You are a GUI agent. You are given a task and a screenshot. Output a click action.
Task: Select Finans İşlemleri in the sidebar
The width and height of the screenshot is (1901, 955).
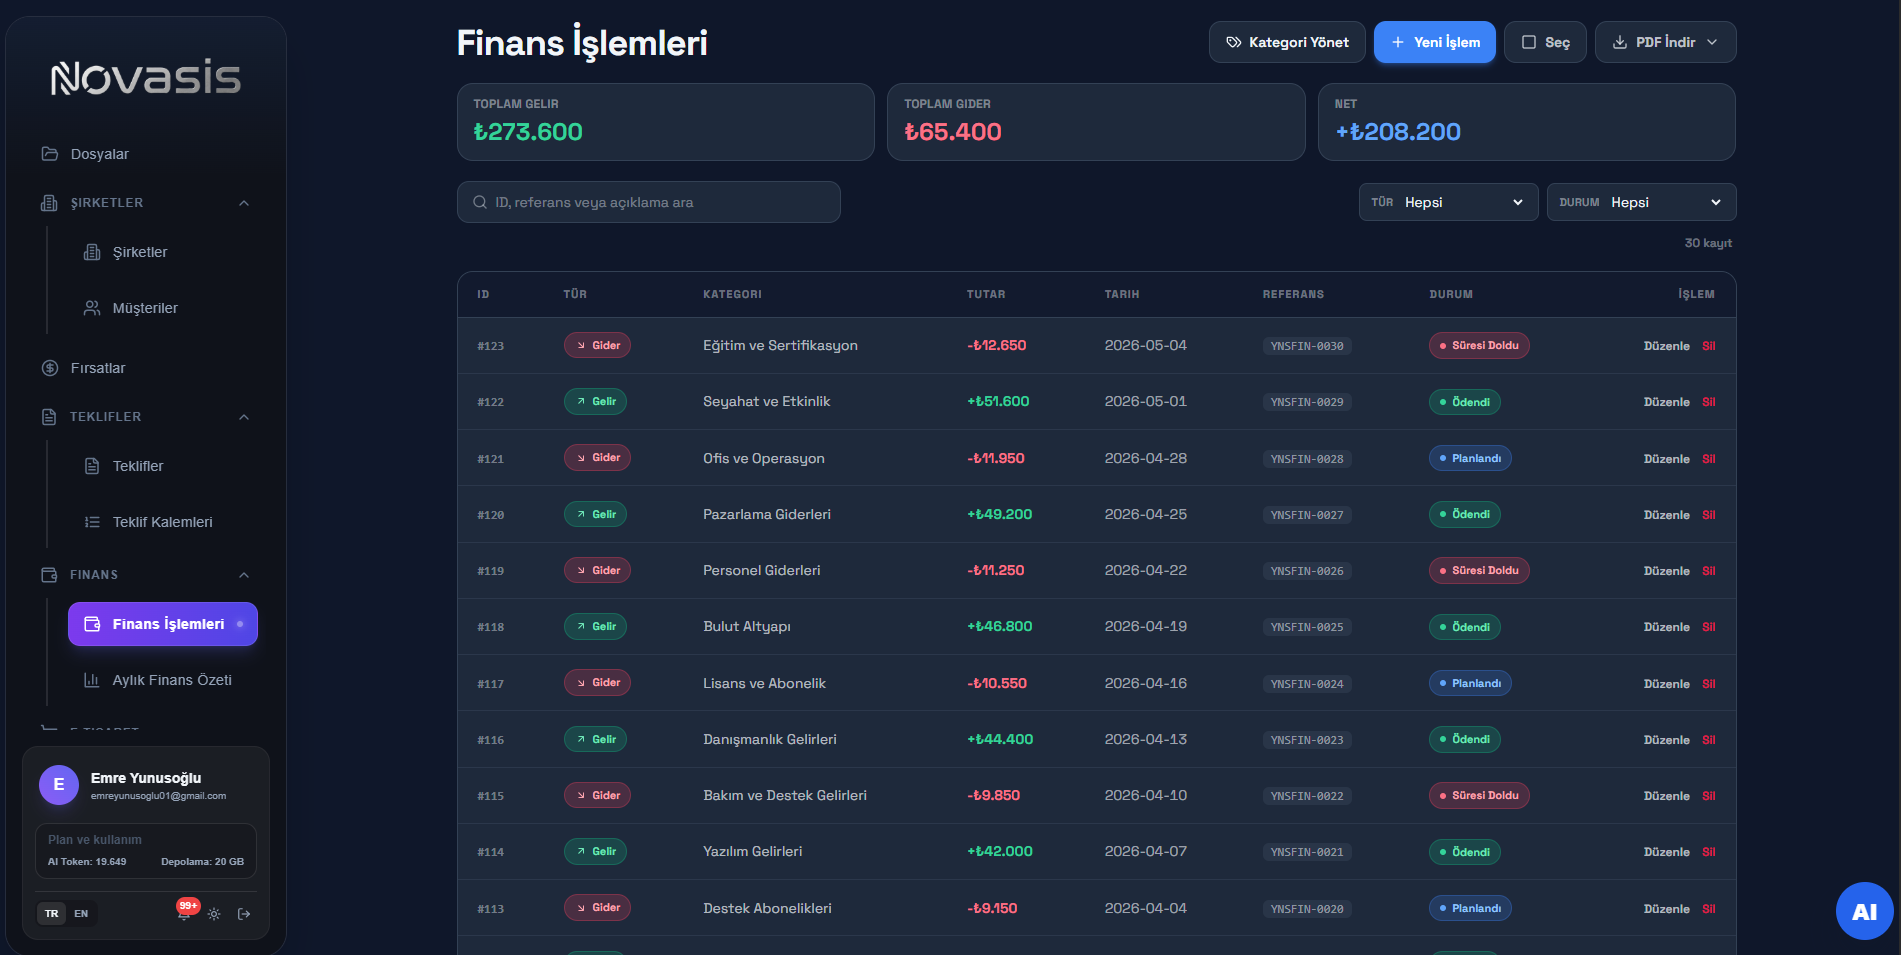click(163, 624)
